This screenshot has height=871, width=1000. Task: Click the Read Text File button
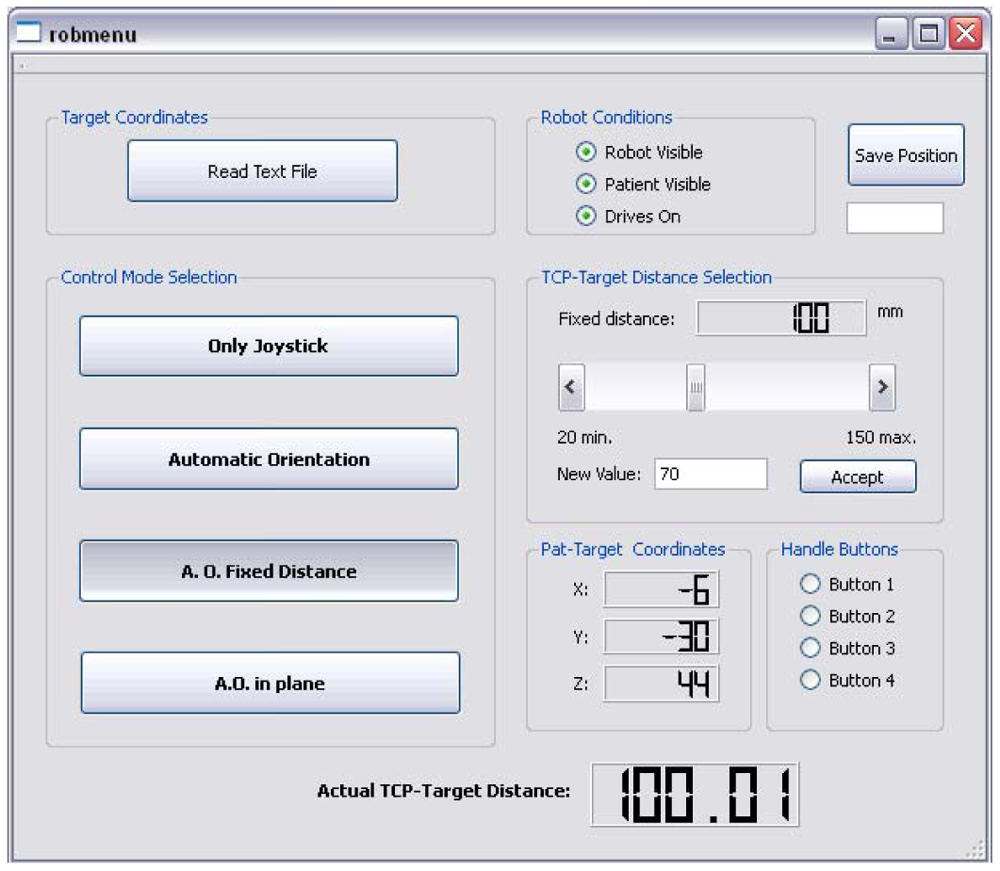point(262,171)
